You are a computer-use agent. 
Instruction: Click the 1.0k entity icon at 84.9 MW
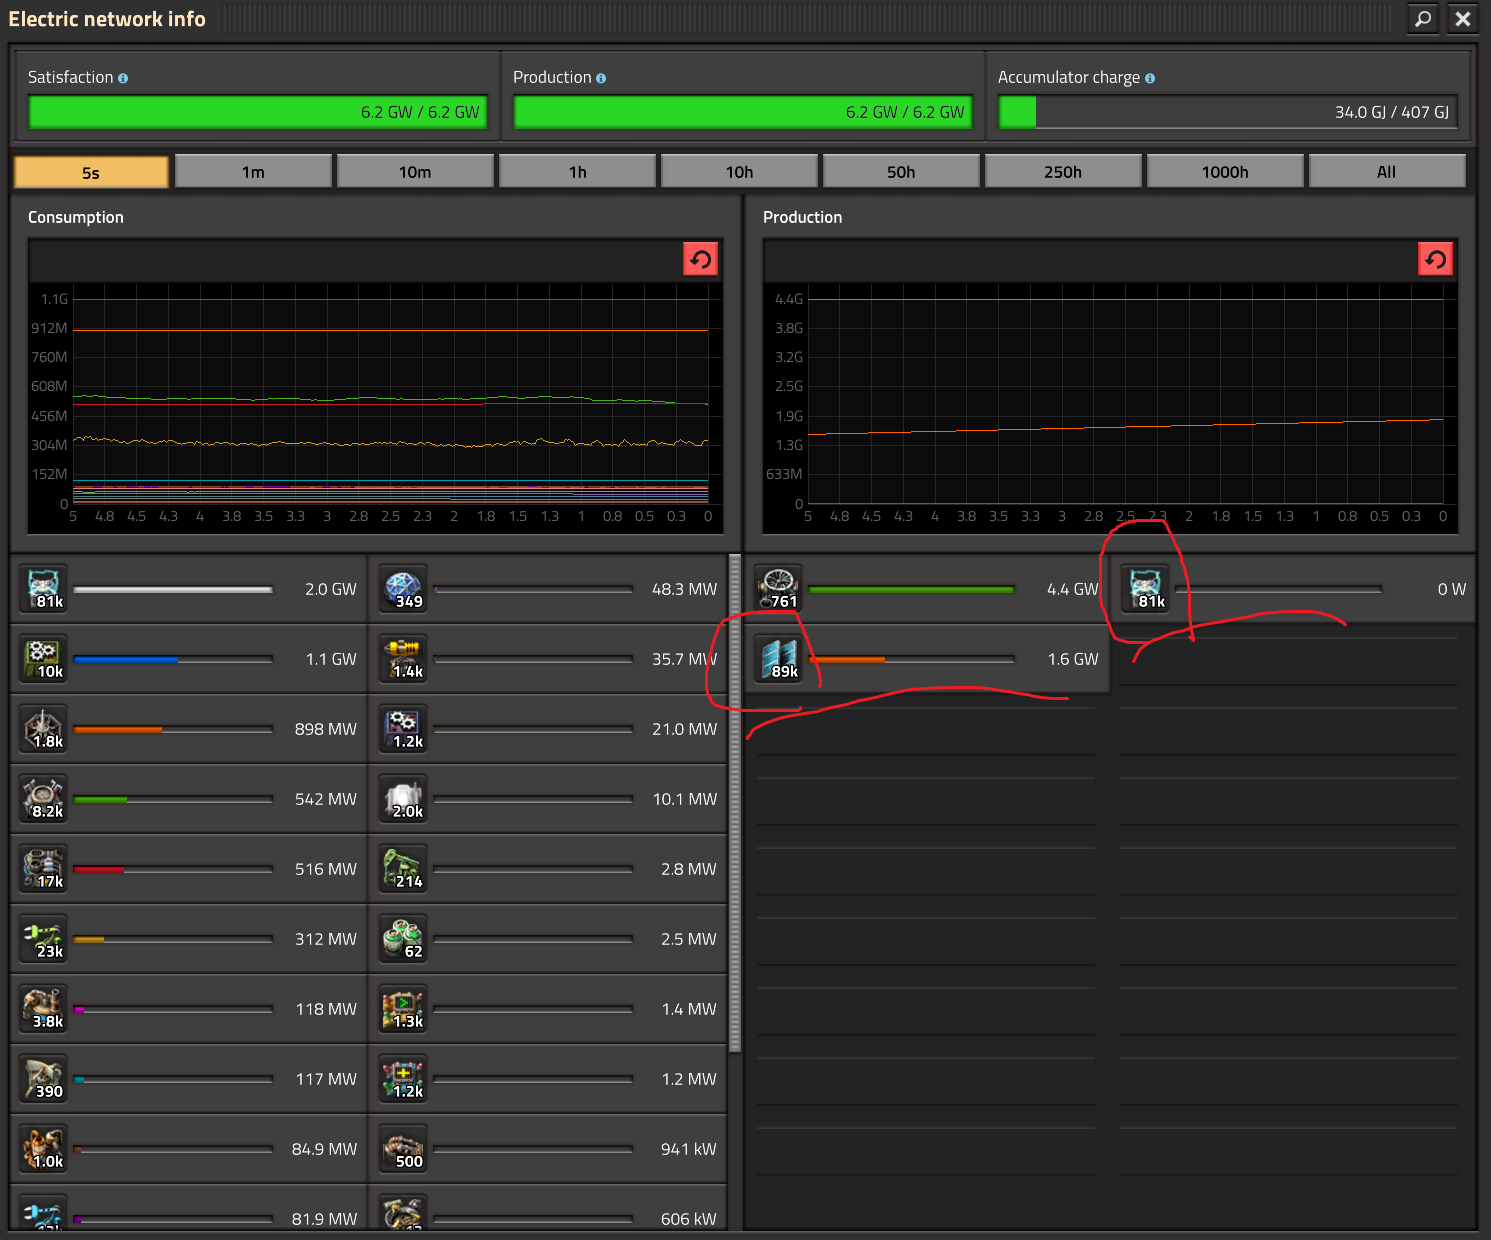coord(44,1149)
